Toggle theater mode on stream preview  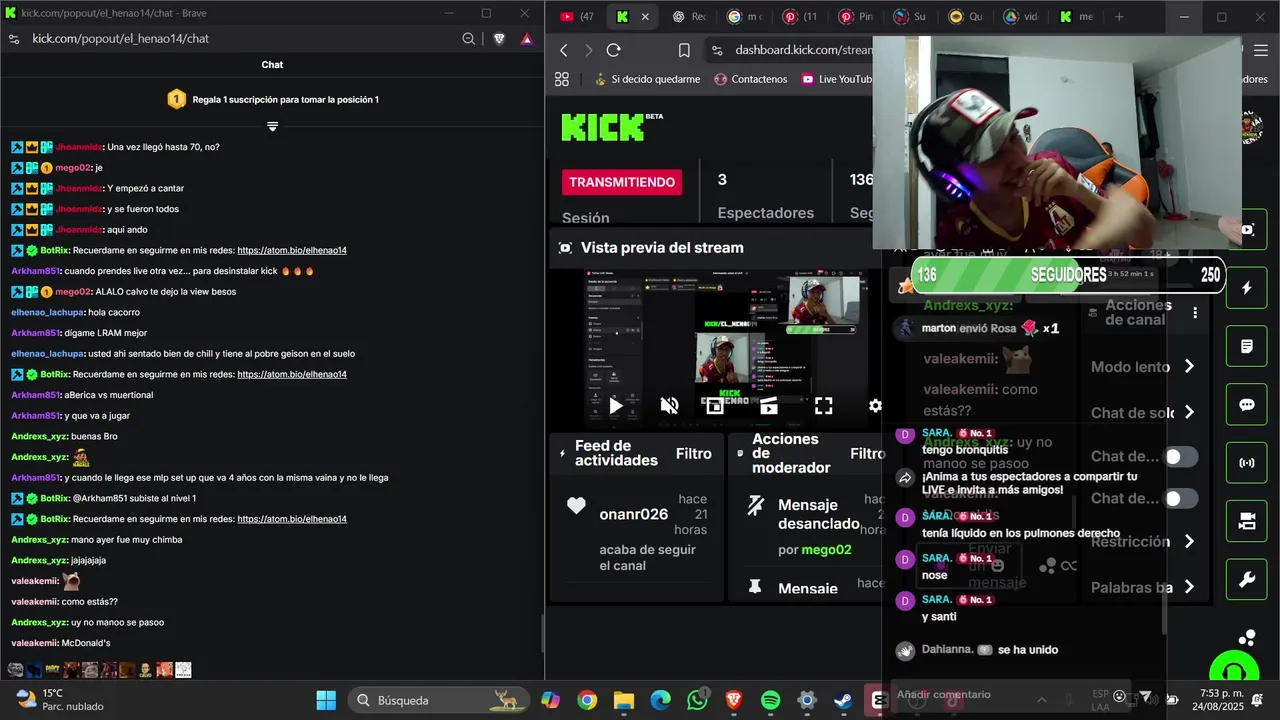pos(769,406)
